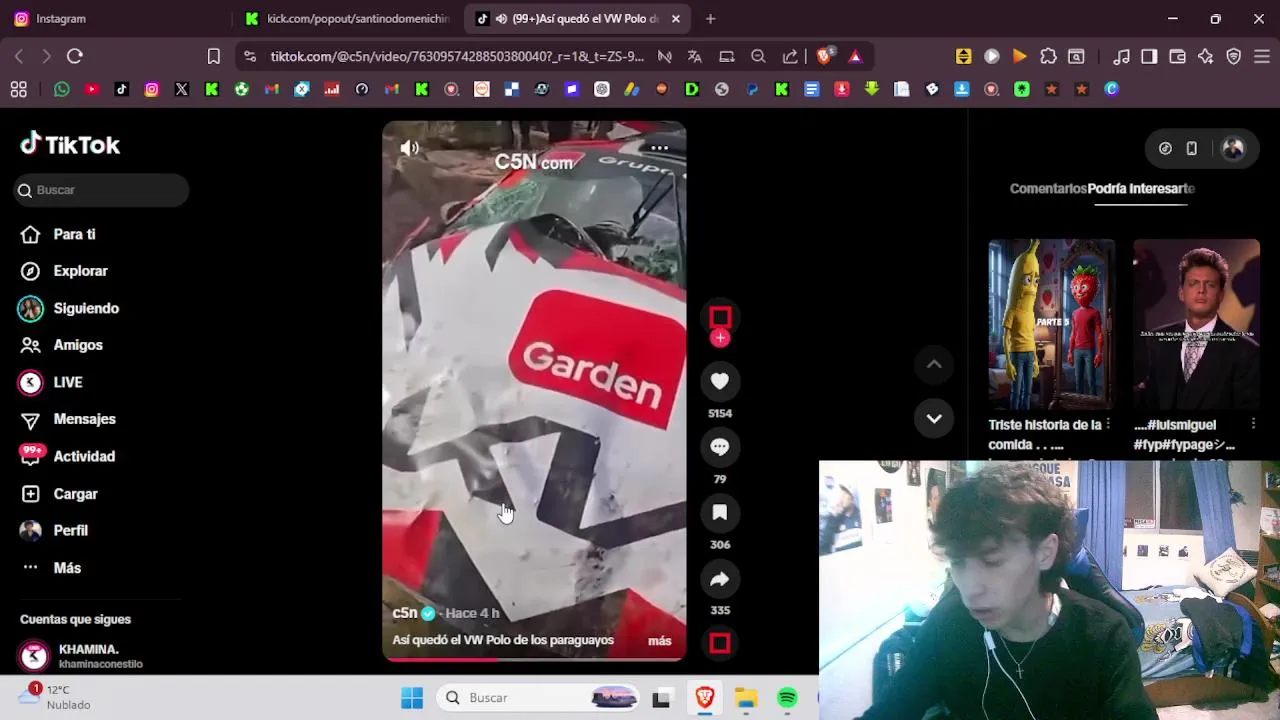Click the get-app phone icon
Viewport: 1280px width, 720px height.
1191,148
